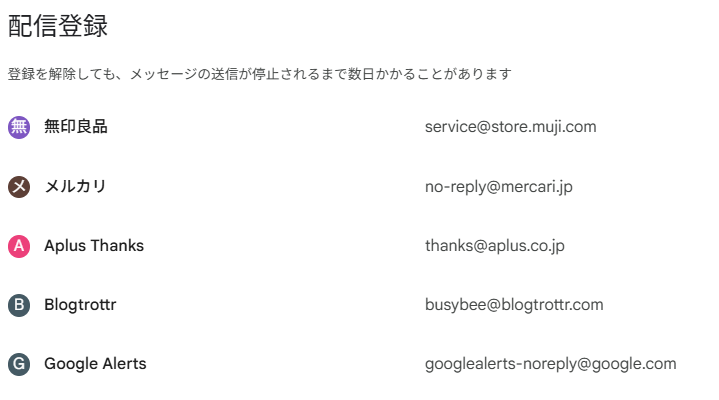Click the service@store.muji.com address
This screenshot has width=719, height=400.
510,127
